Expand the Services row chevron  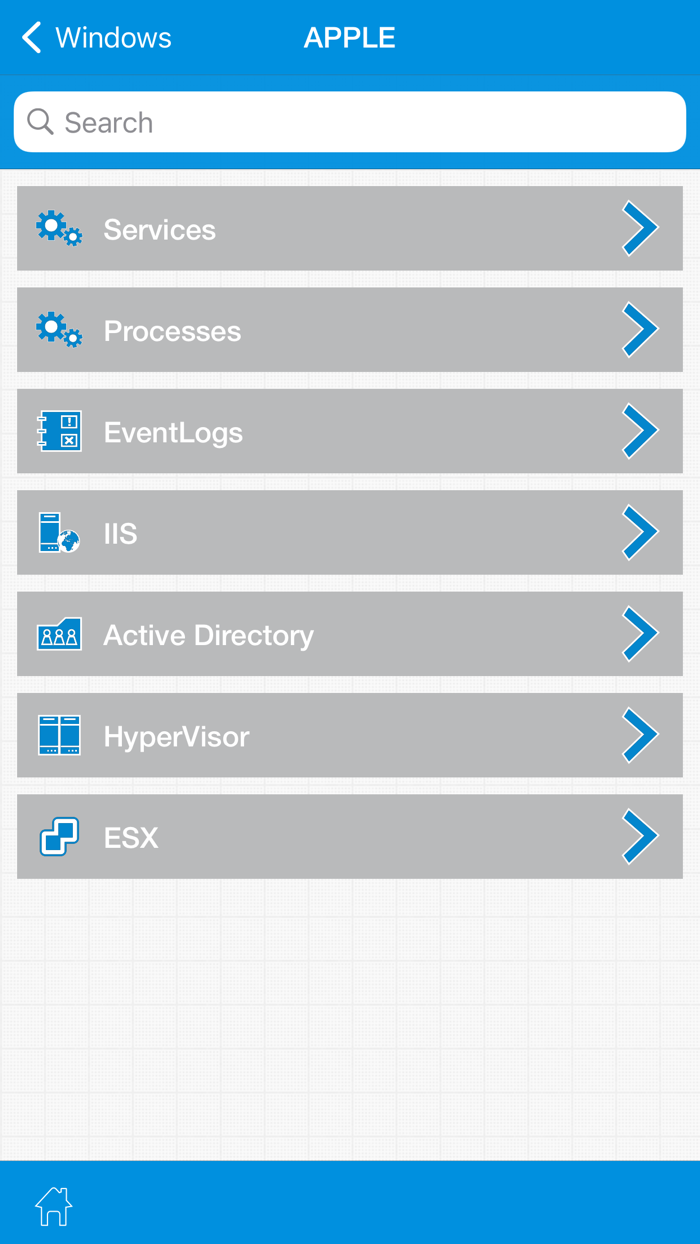click(641, 228)
